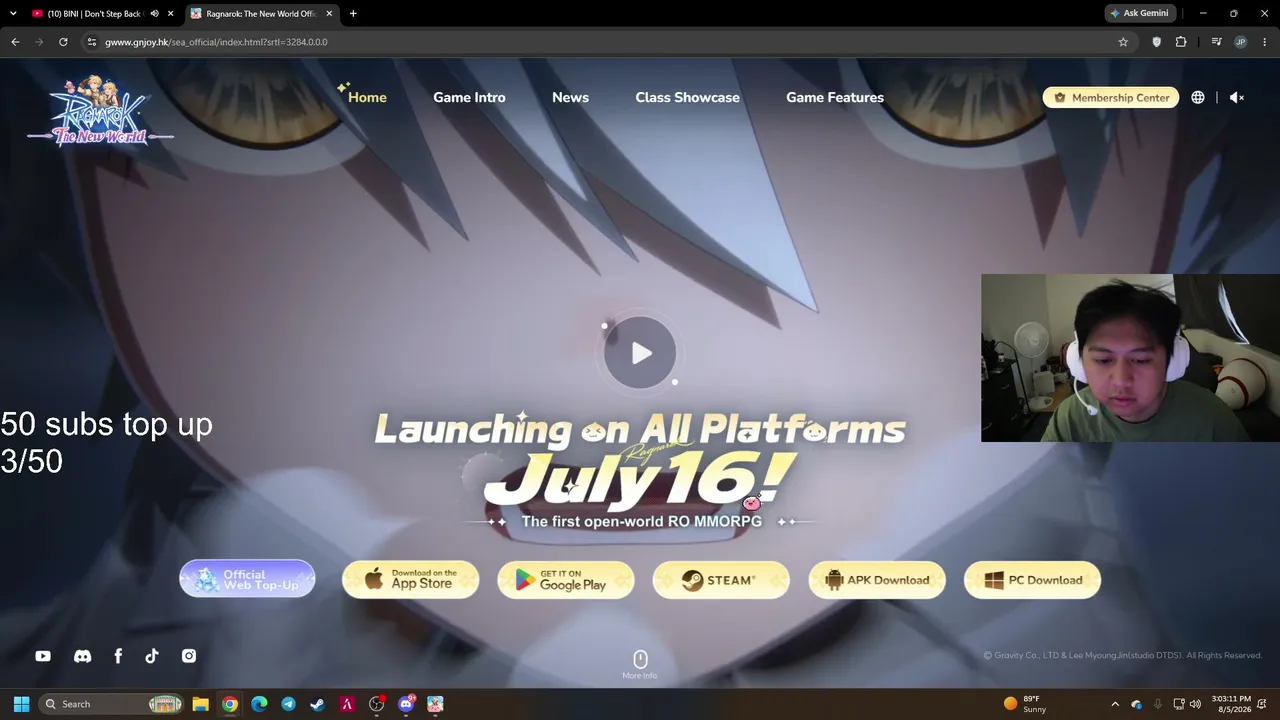Open the JP profile avatar

(x=1241, y=42)
